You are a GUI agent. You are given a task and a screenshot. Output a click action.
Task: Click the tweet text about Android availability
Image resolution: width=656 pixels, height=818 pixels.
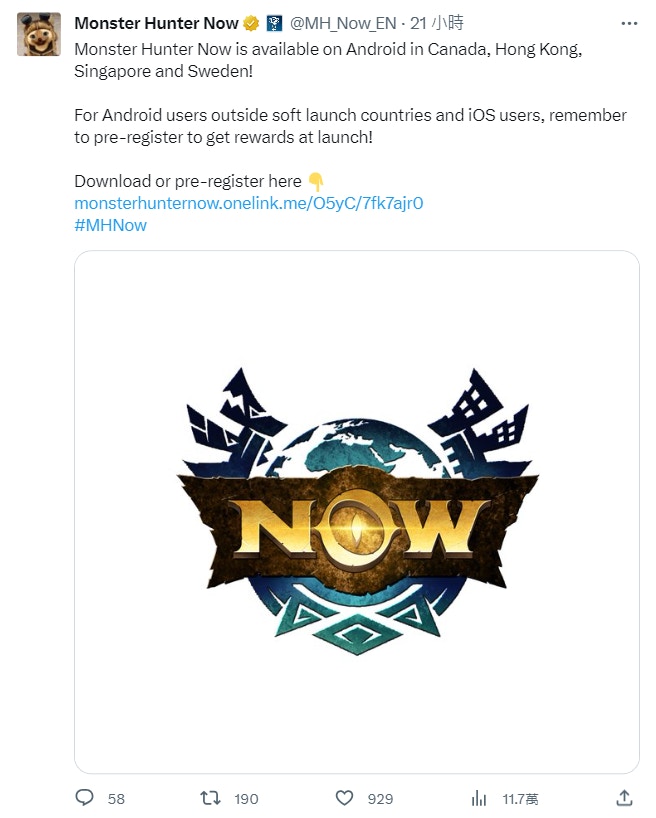[328, 59]
